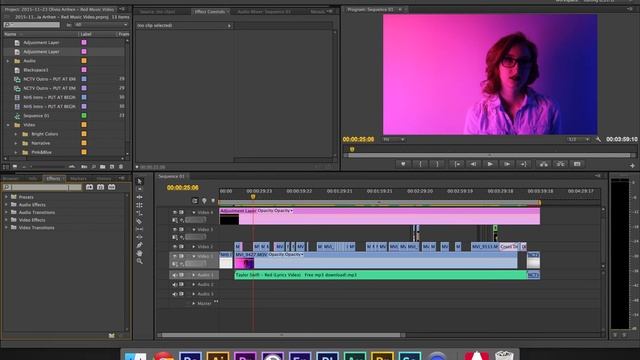This screenshot has width=640, height=360.
Task: Mute the Audio 1 track speaker
Action: 175,275
